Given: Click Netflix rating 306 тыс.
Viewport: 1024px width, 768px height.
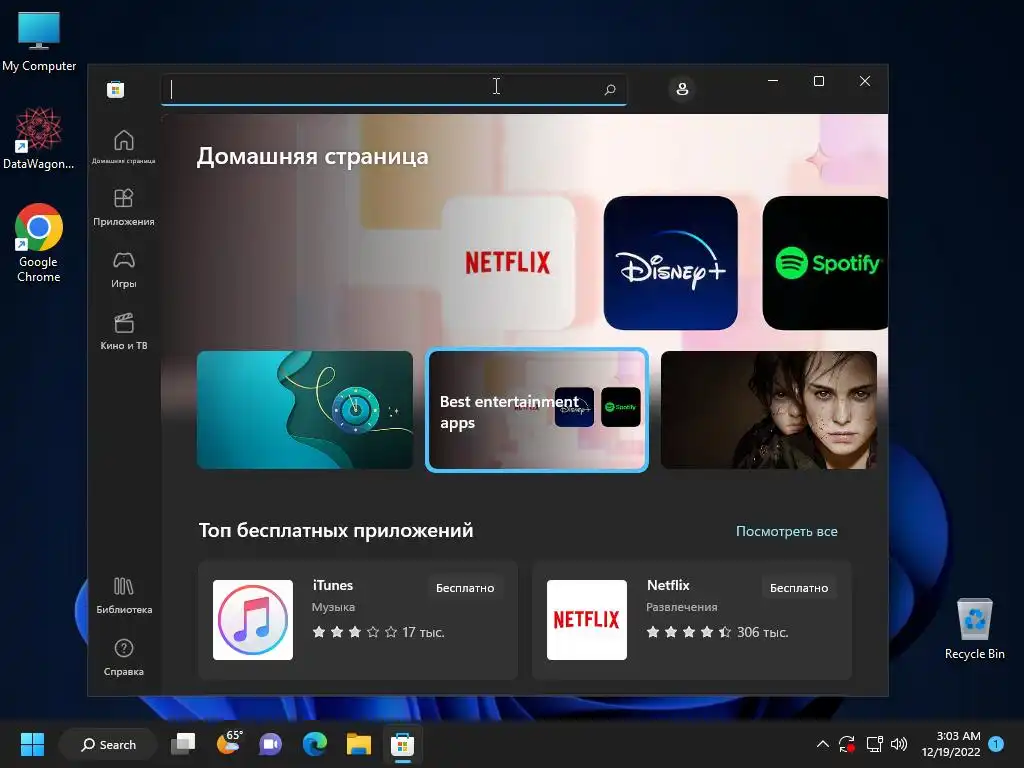Looking at the screenshot, I should (x=717, y=632).
